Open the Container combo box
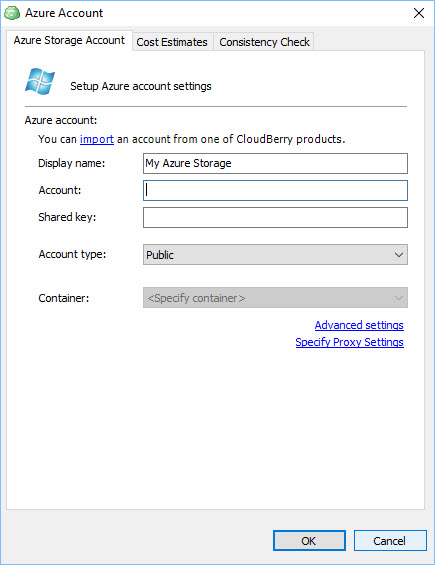 pyautogui.click(x=275, y=298)
